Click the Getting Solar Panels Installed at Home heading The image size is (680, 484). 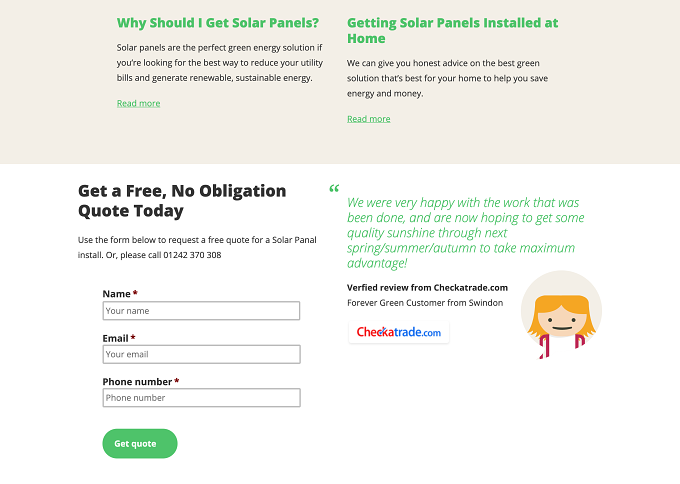point(452,30)
